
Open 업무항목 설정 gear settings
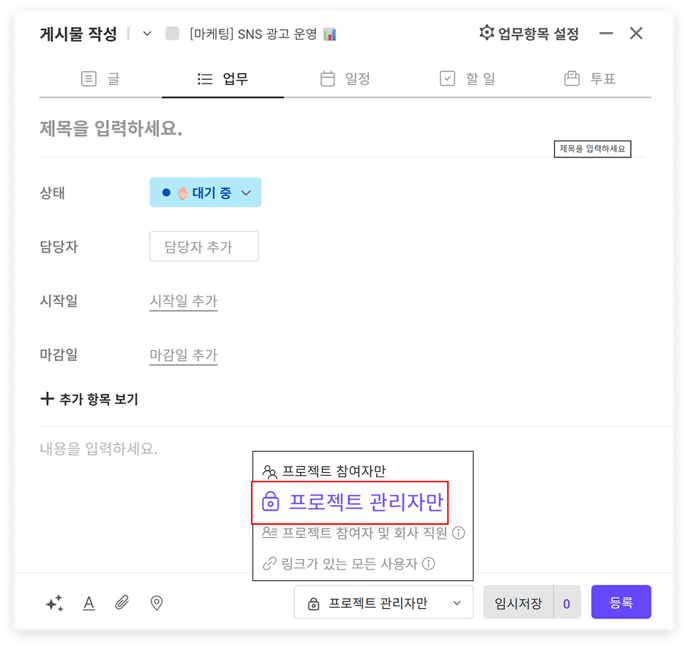point(529,34)
